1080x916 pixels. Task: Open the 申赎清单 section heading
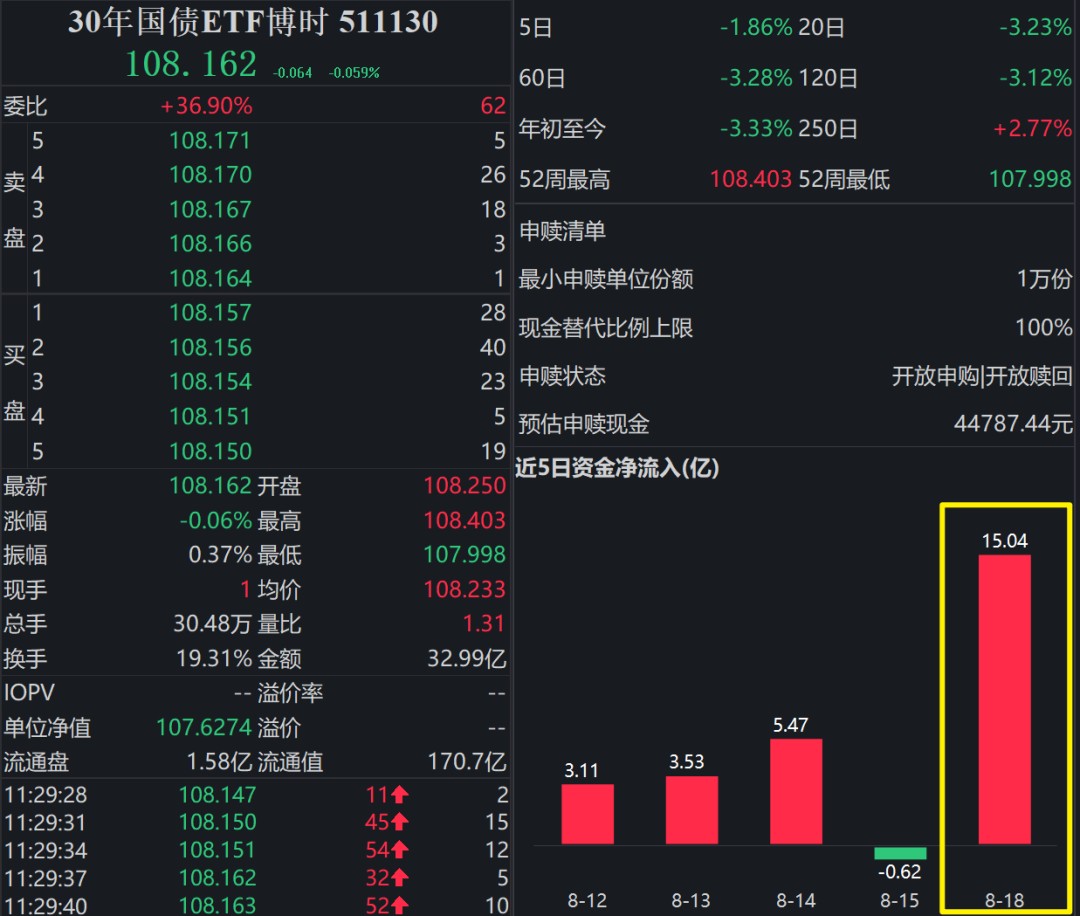562,231
